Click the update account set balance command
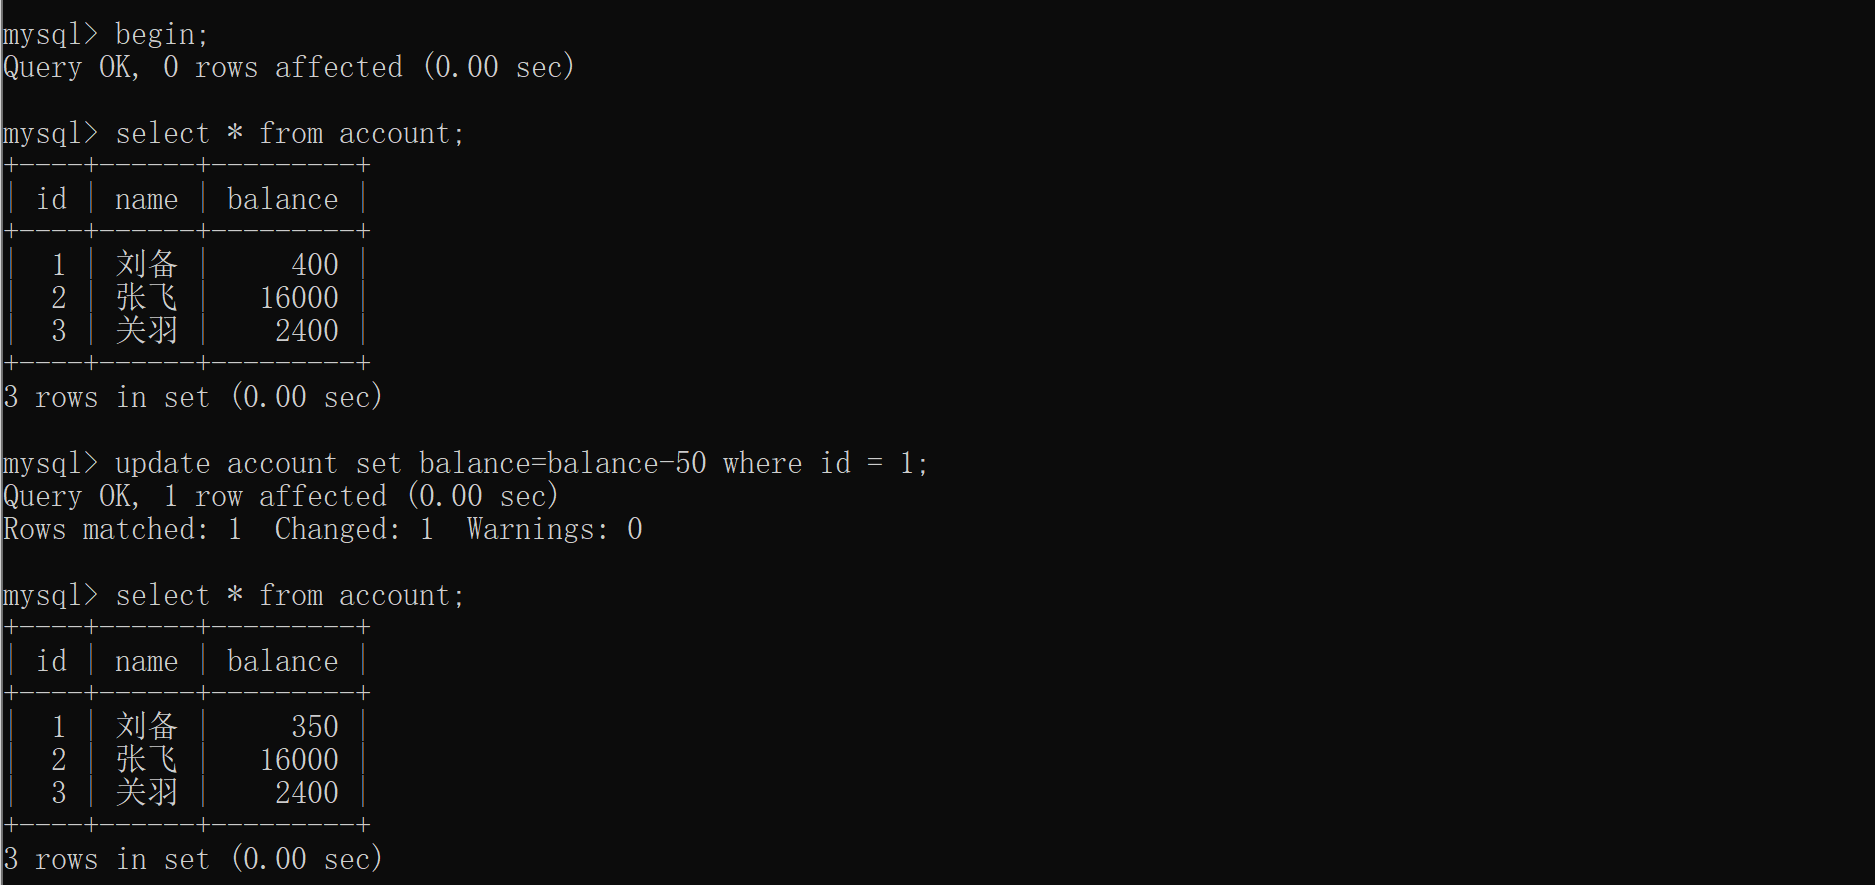1875x885 pixels. point(521,464)
